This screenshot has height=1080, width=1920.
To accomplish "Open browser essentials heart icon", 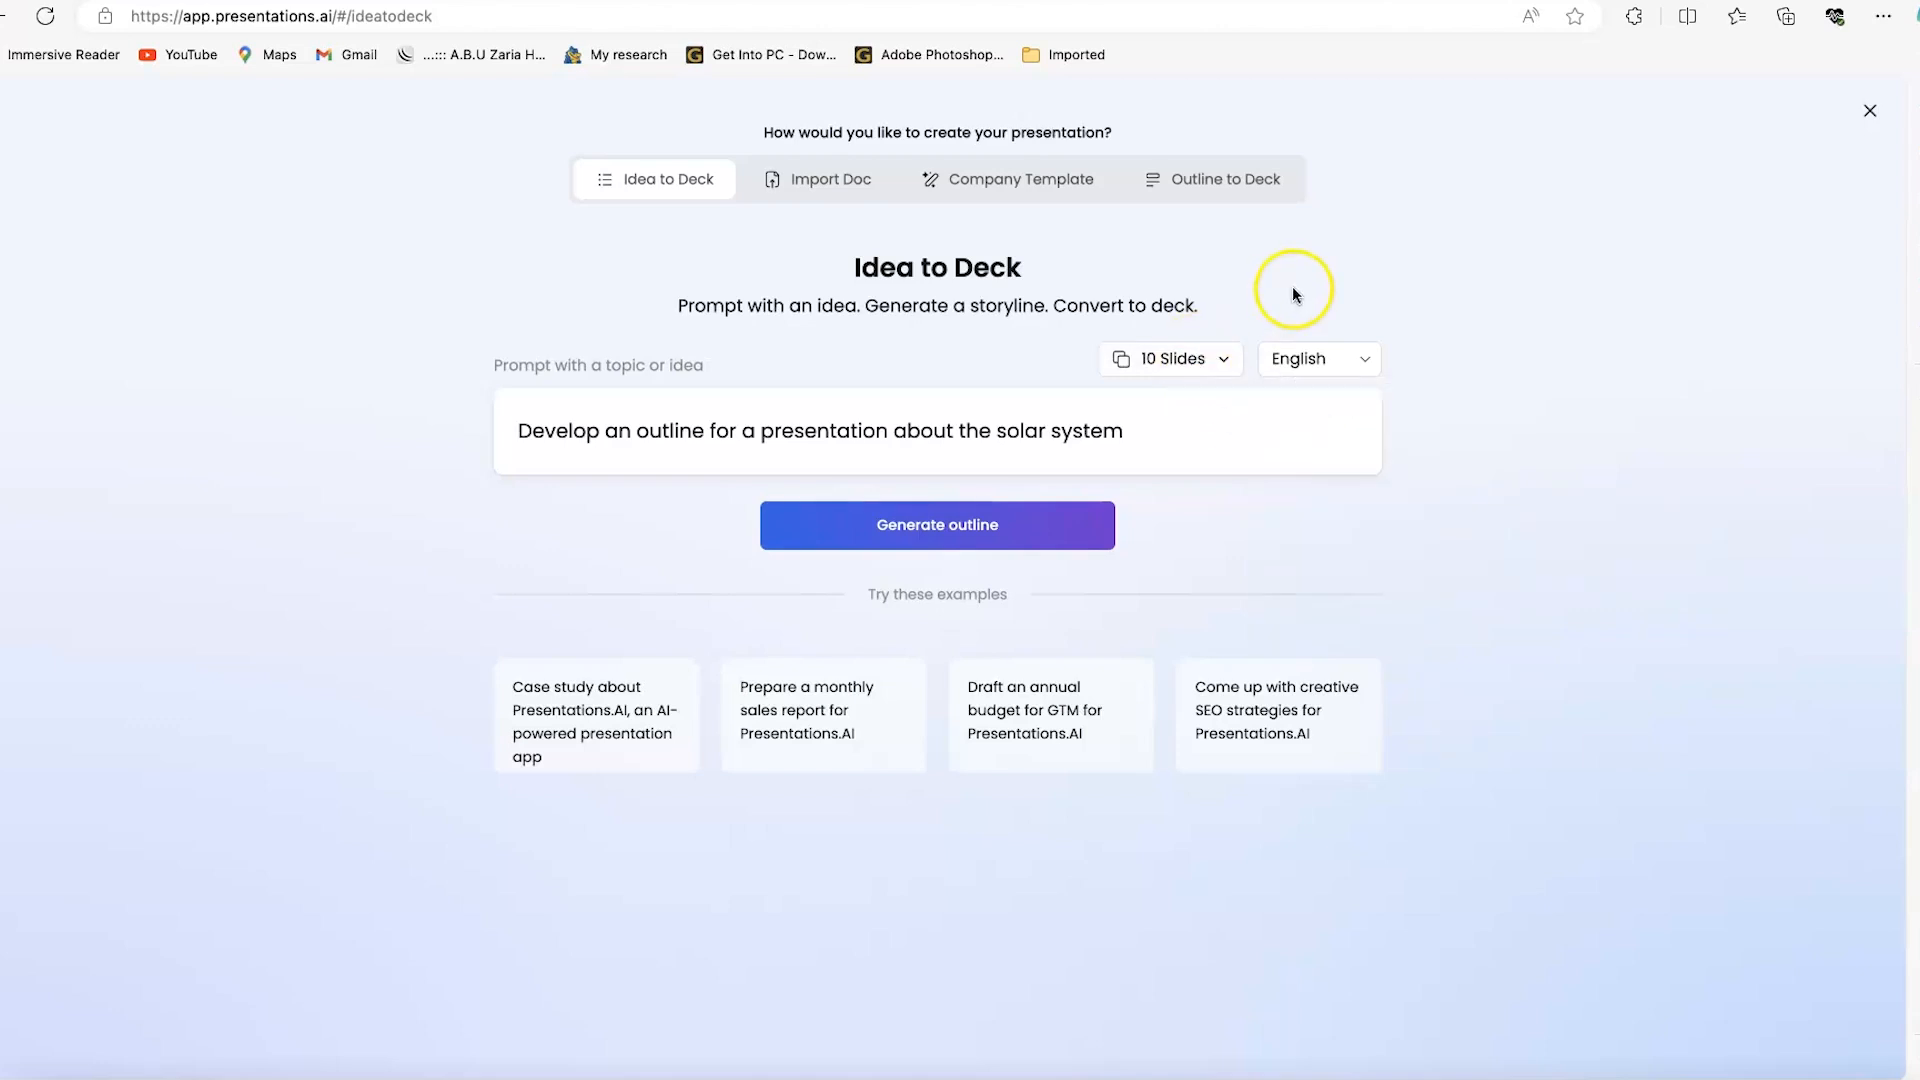I will click(x=1835, y=16).
